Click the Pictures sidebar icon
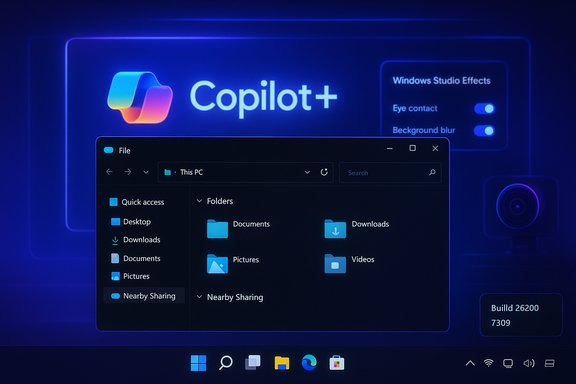 coord(115,276)
